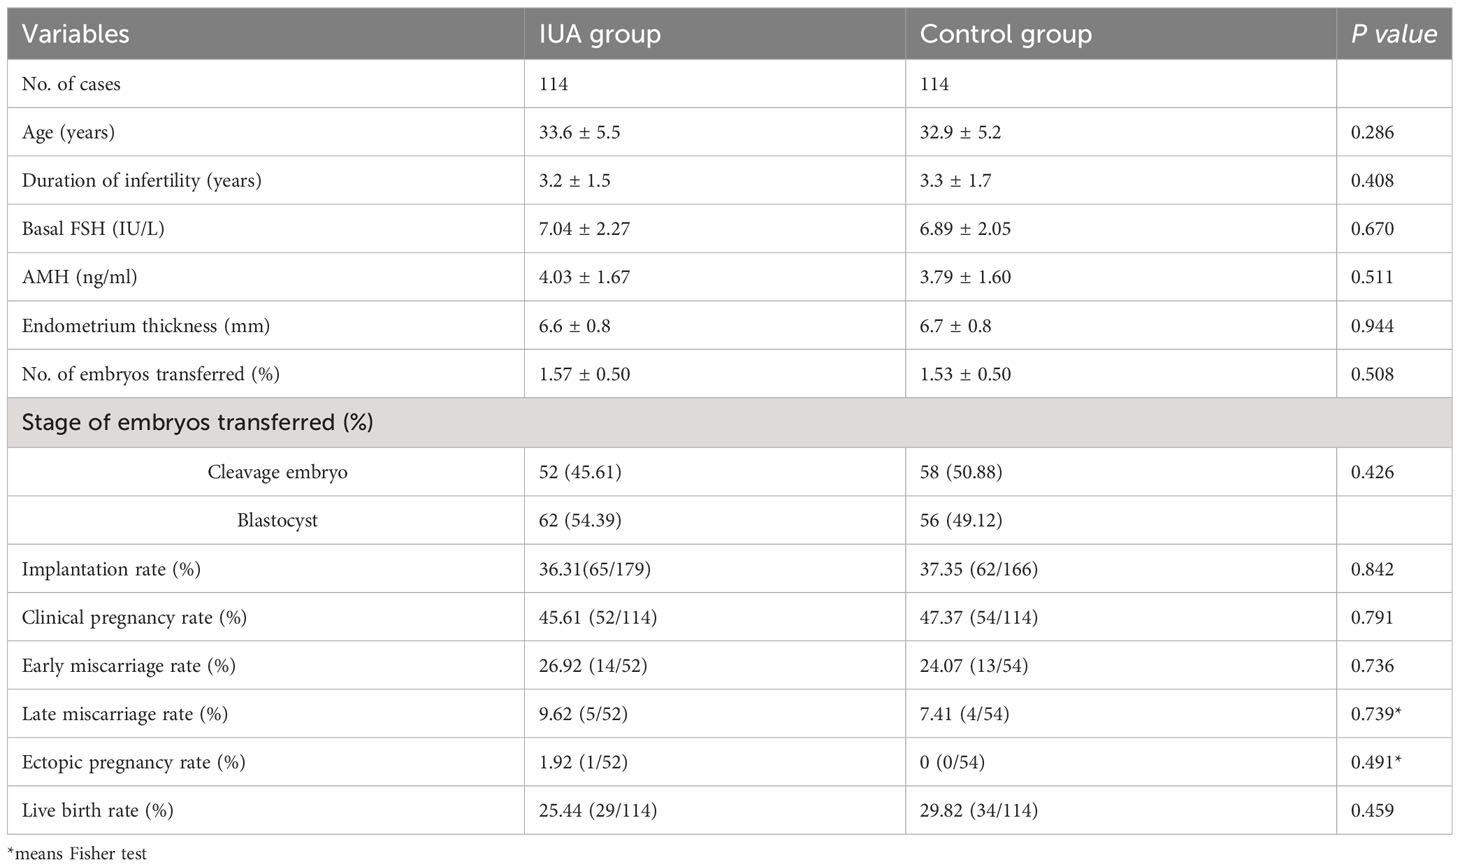Select Ectopic pregnancy rate IUA value 1.92 (1/52)

[583, 762]
